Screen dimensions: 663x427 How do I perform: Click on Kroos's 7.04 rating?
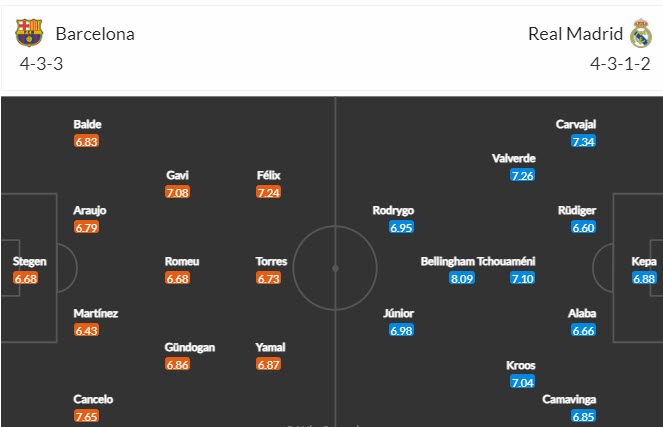coord(522,382)
